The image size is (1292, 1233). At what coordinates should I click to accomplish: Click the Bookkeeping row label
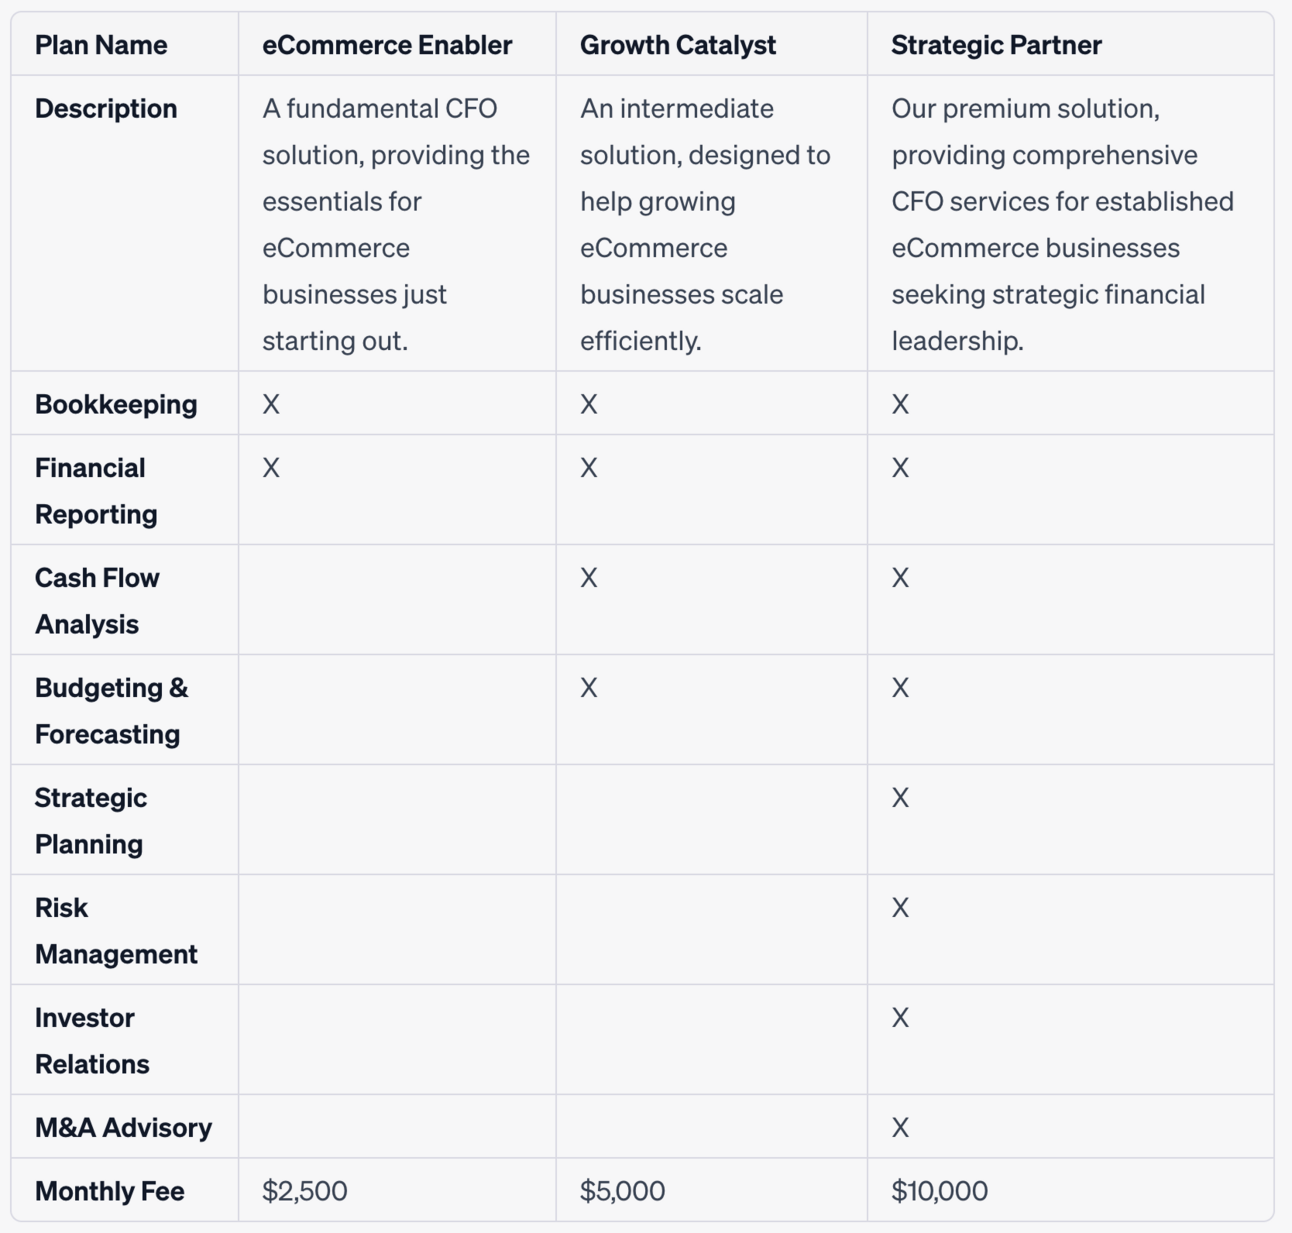(x=116, y=404)
